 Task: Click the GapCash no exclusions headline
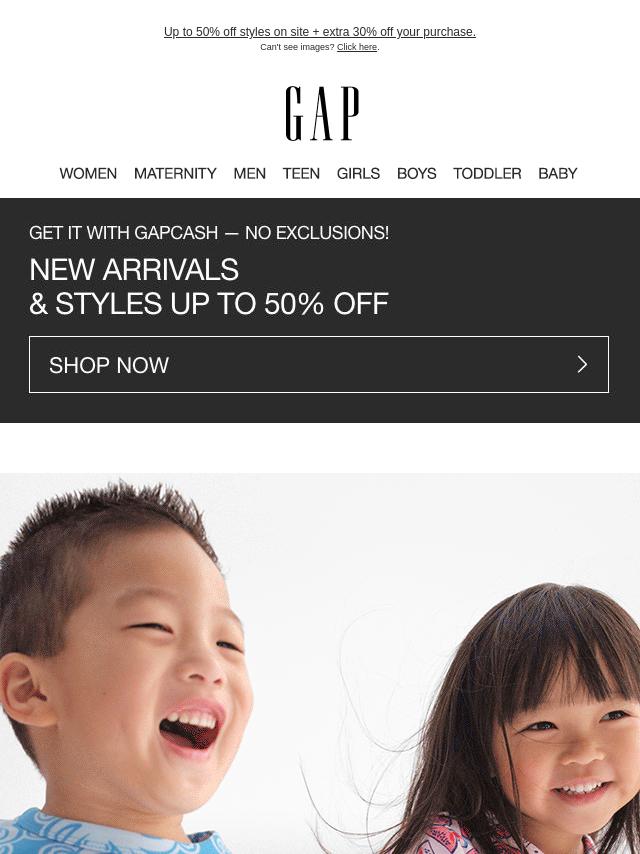click(209, 233)
